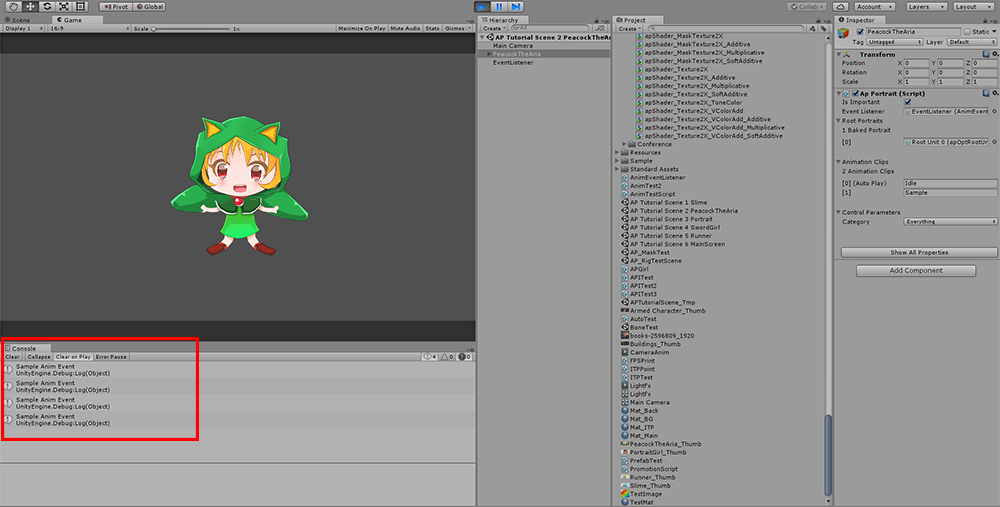
Task: Expand the Resources folder
Action: [617, 152]
